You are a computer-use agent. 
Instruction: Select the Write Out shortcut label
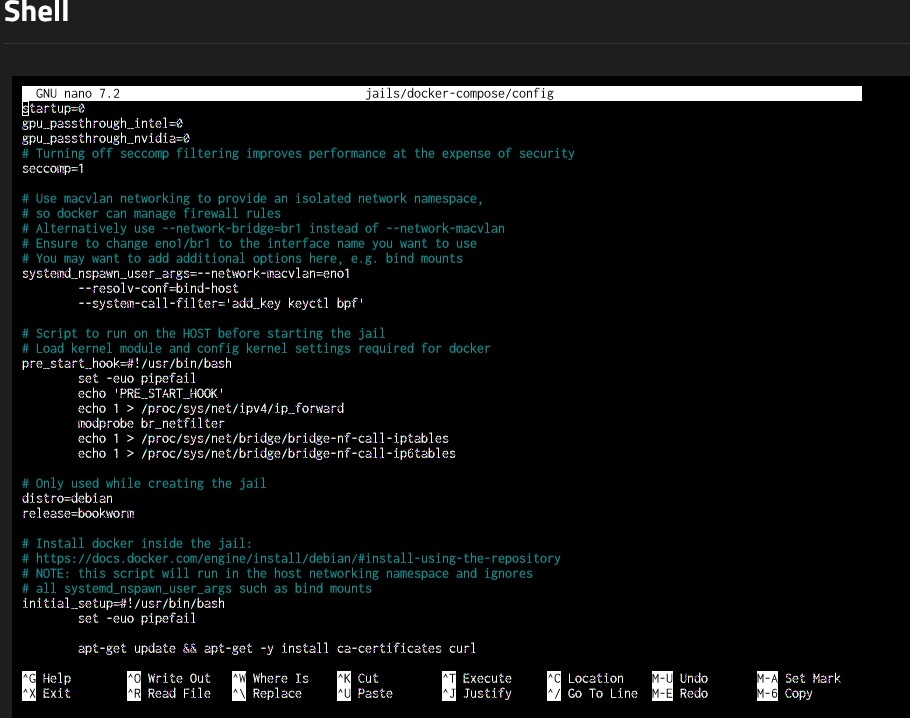click(179, 678)
